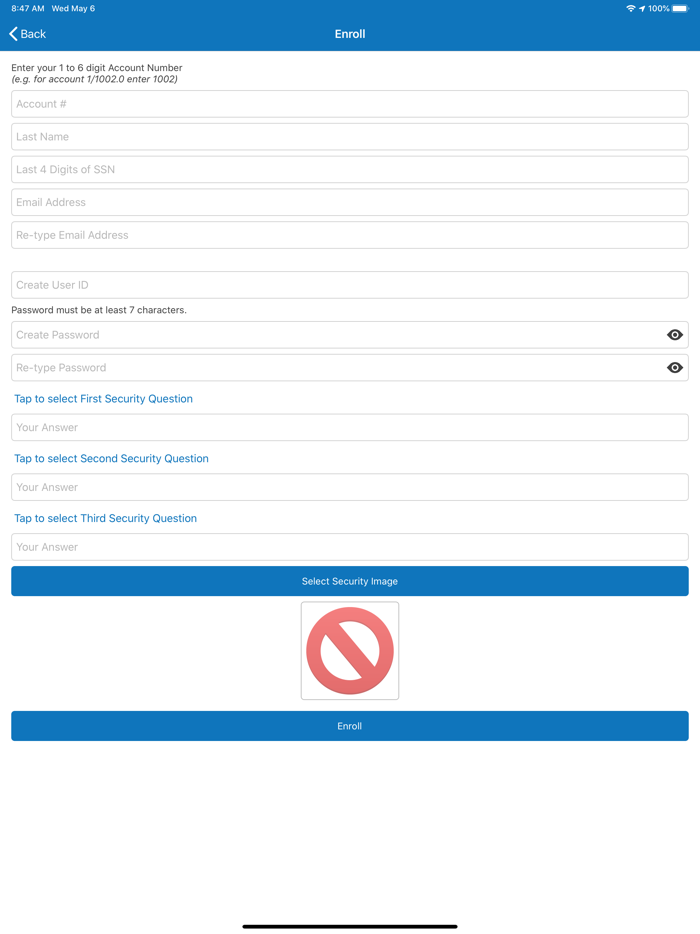Tap answer field under Third Security Question

pos(350,547)
